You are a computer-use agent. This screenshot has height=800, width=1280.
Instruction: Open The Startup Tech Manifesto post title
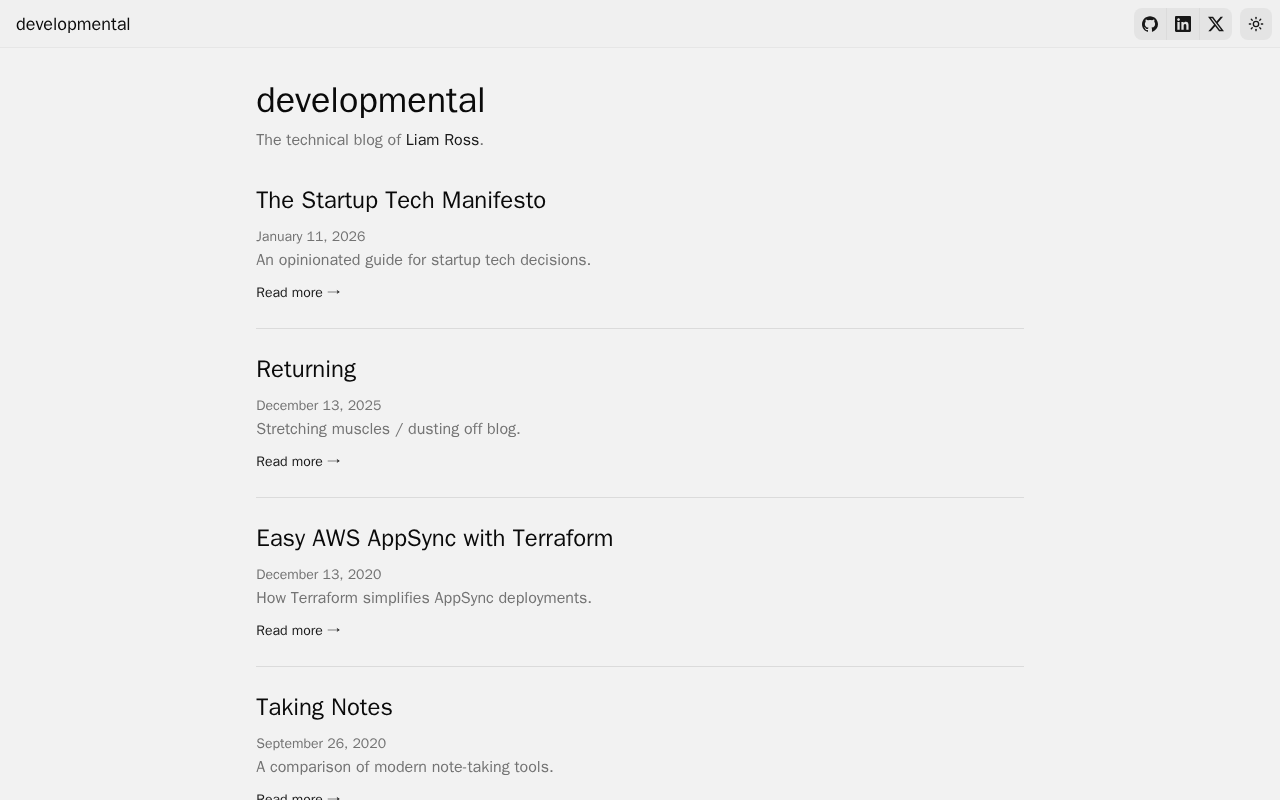pyautogui.click(x=401, y=200)
